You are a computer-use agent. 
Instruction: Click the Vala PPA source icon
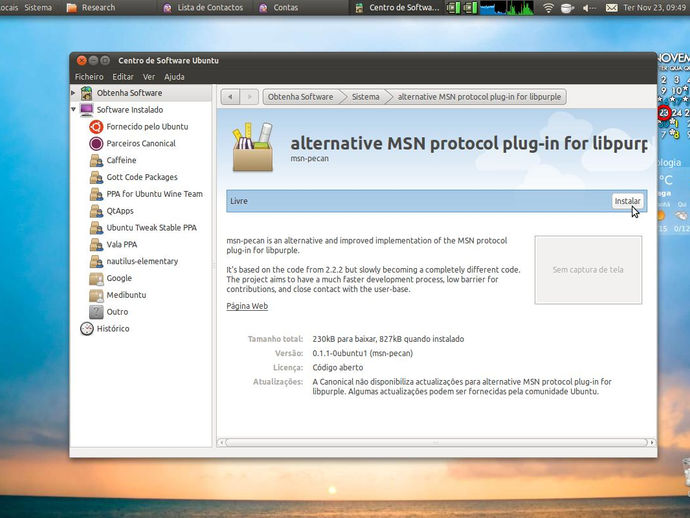(96, 245)
